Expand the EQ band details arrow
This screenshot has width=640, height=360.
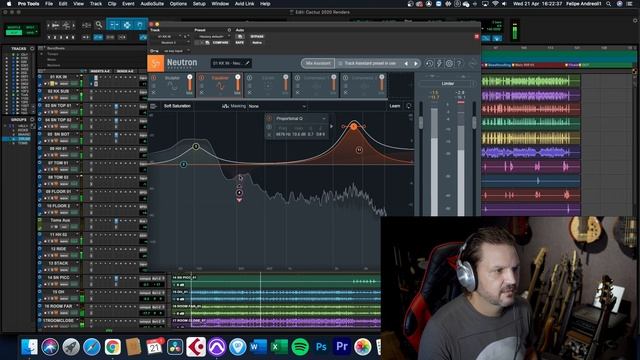coord(331,126)
